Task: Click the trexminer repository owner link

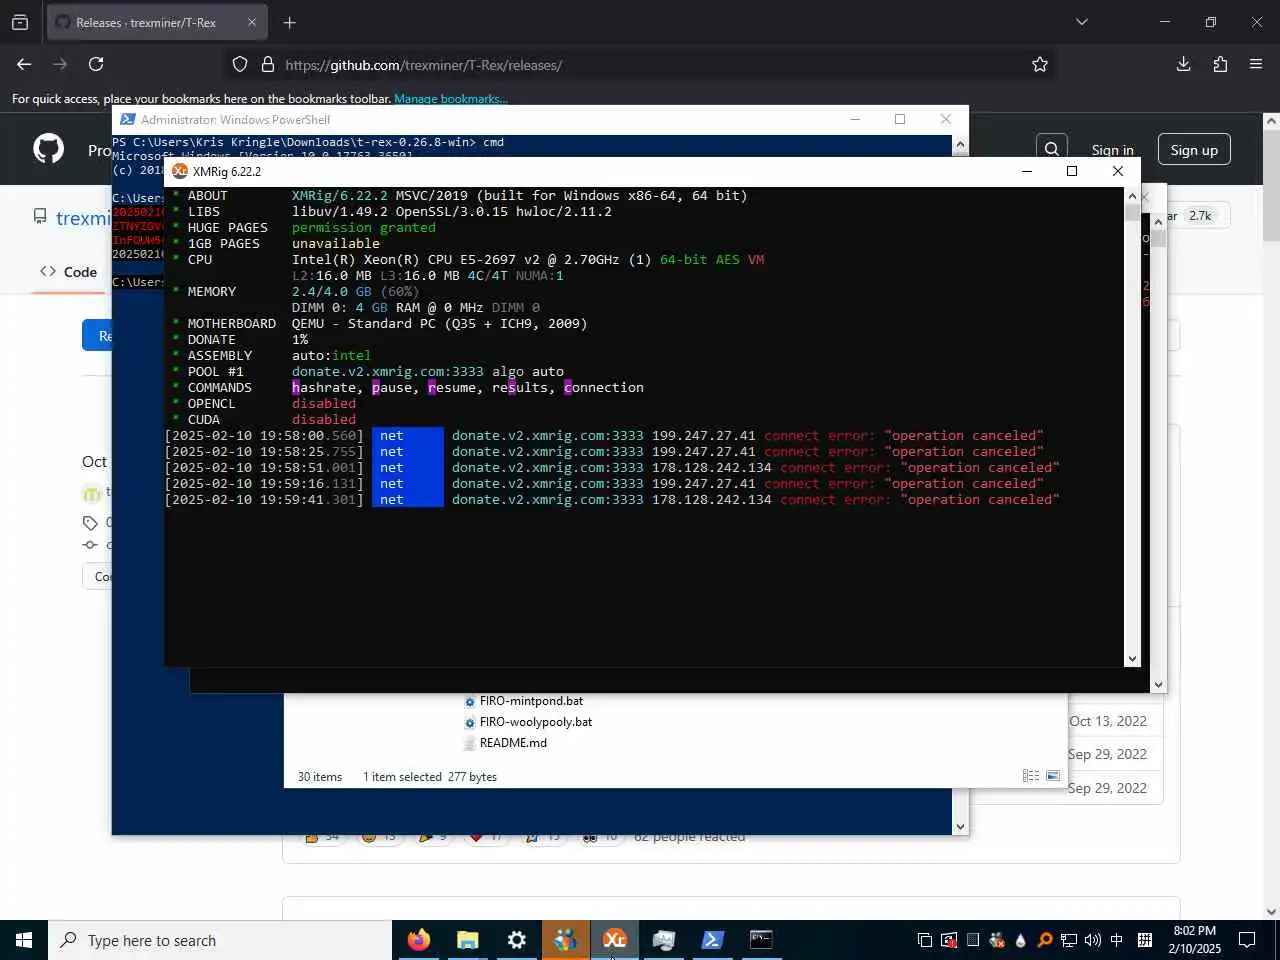Action: 83,218
